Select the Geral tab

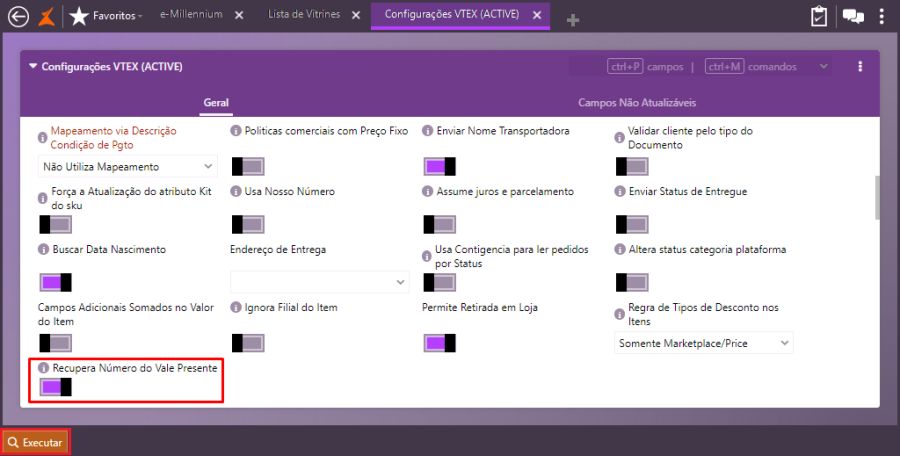pyautogui.click(x=216, y=103)
